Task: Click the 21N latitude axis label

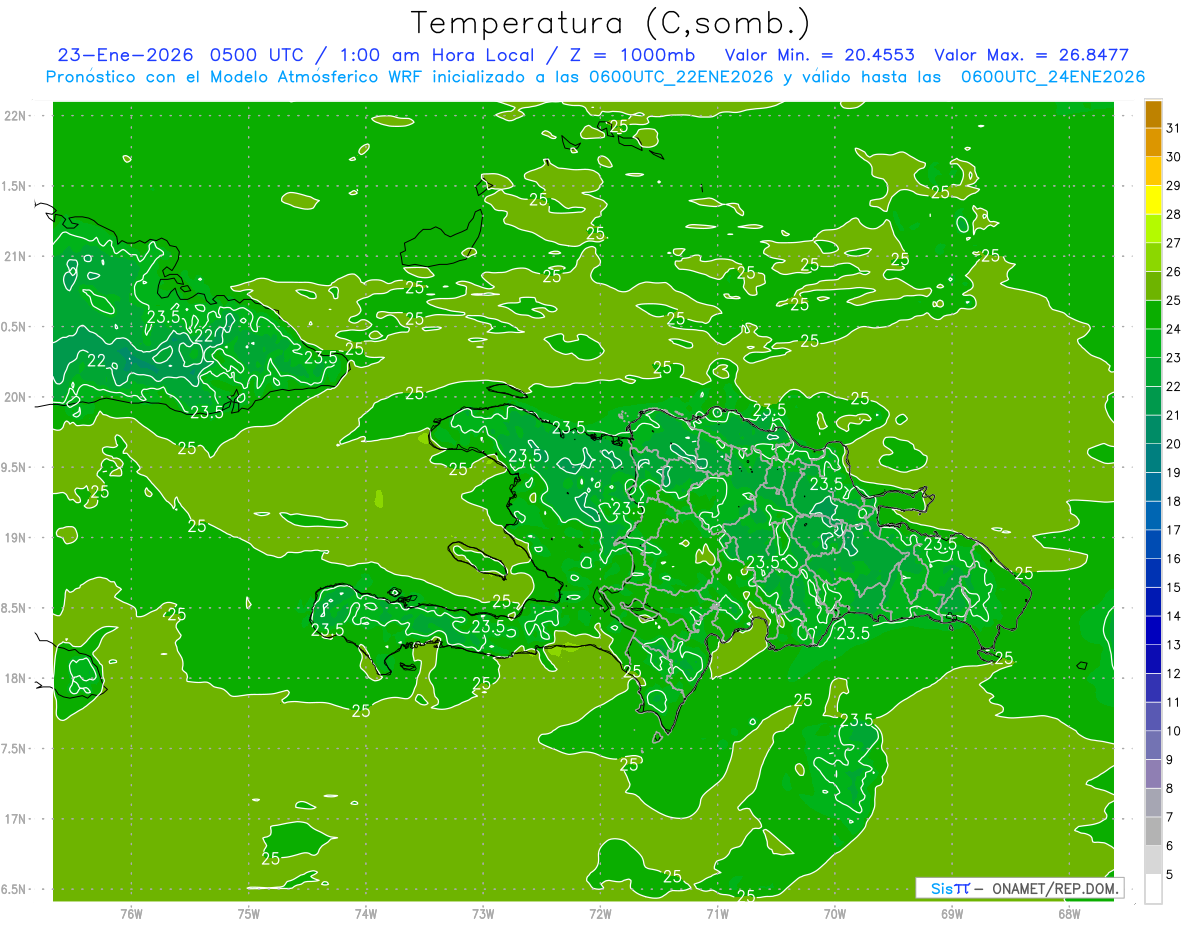Action: [15, 257]
